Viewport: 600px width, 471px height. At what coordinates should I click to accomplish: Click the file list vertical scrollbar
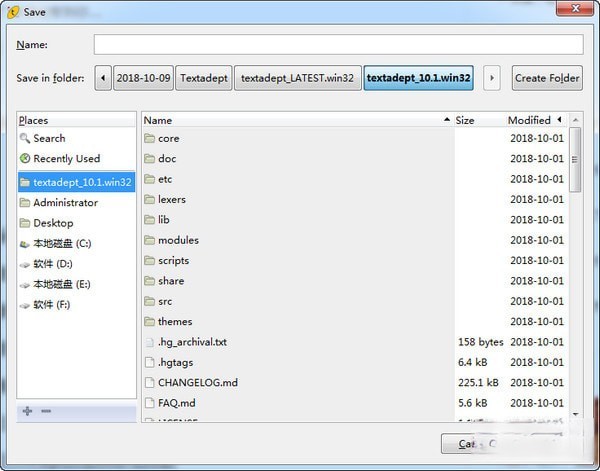tap(575, 268)
